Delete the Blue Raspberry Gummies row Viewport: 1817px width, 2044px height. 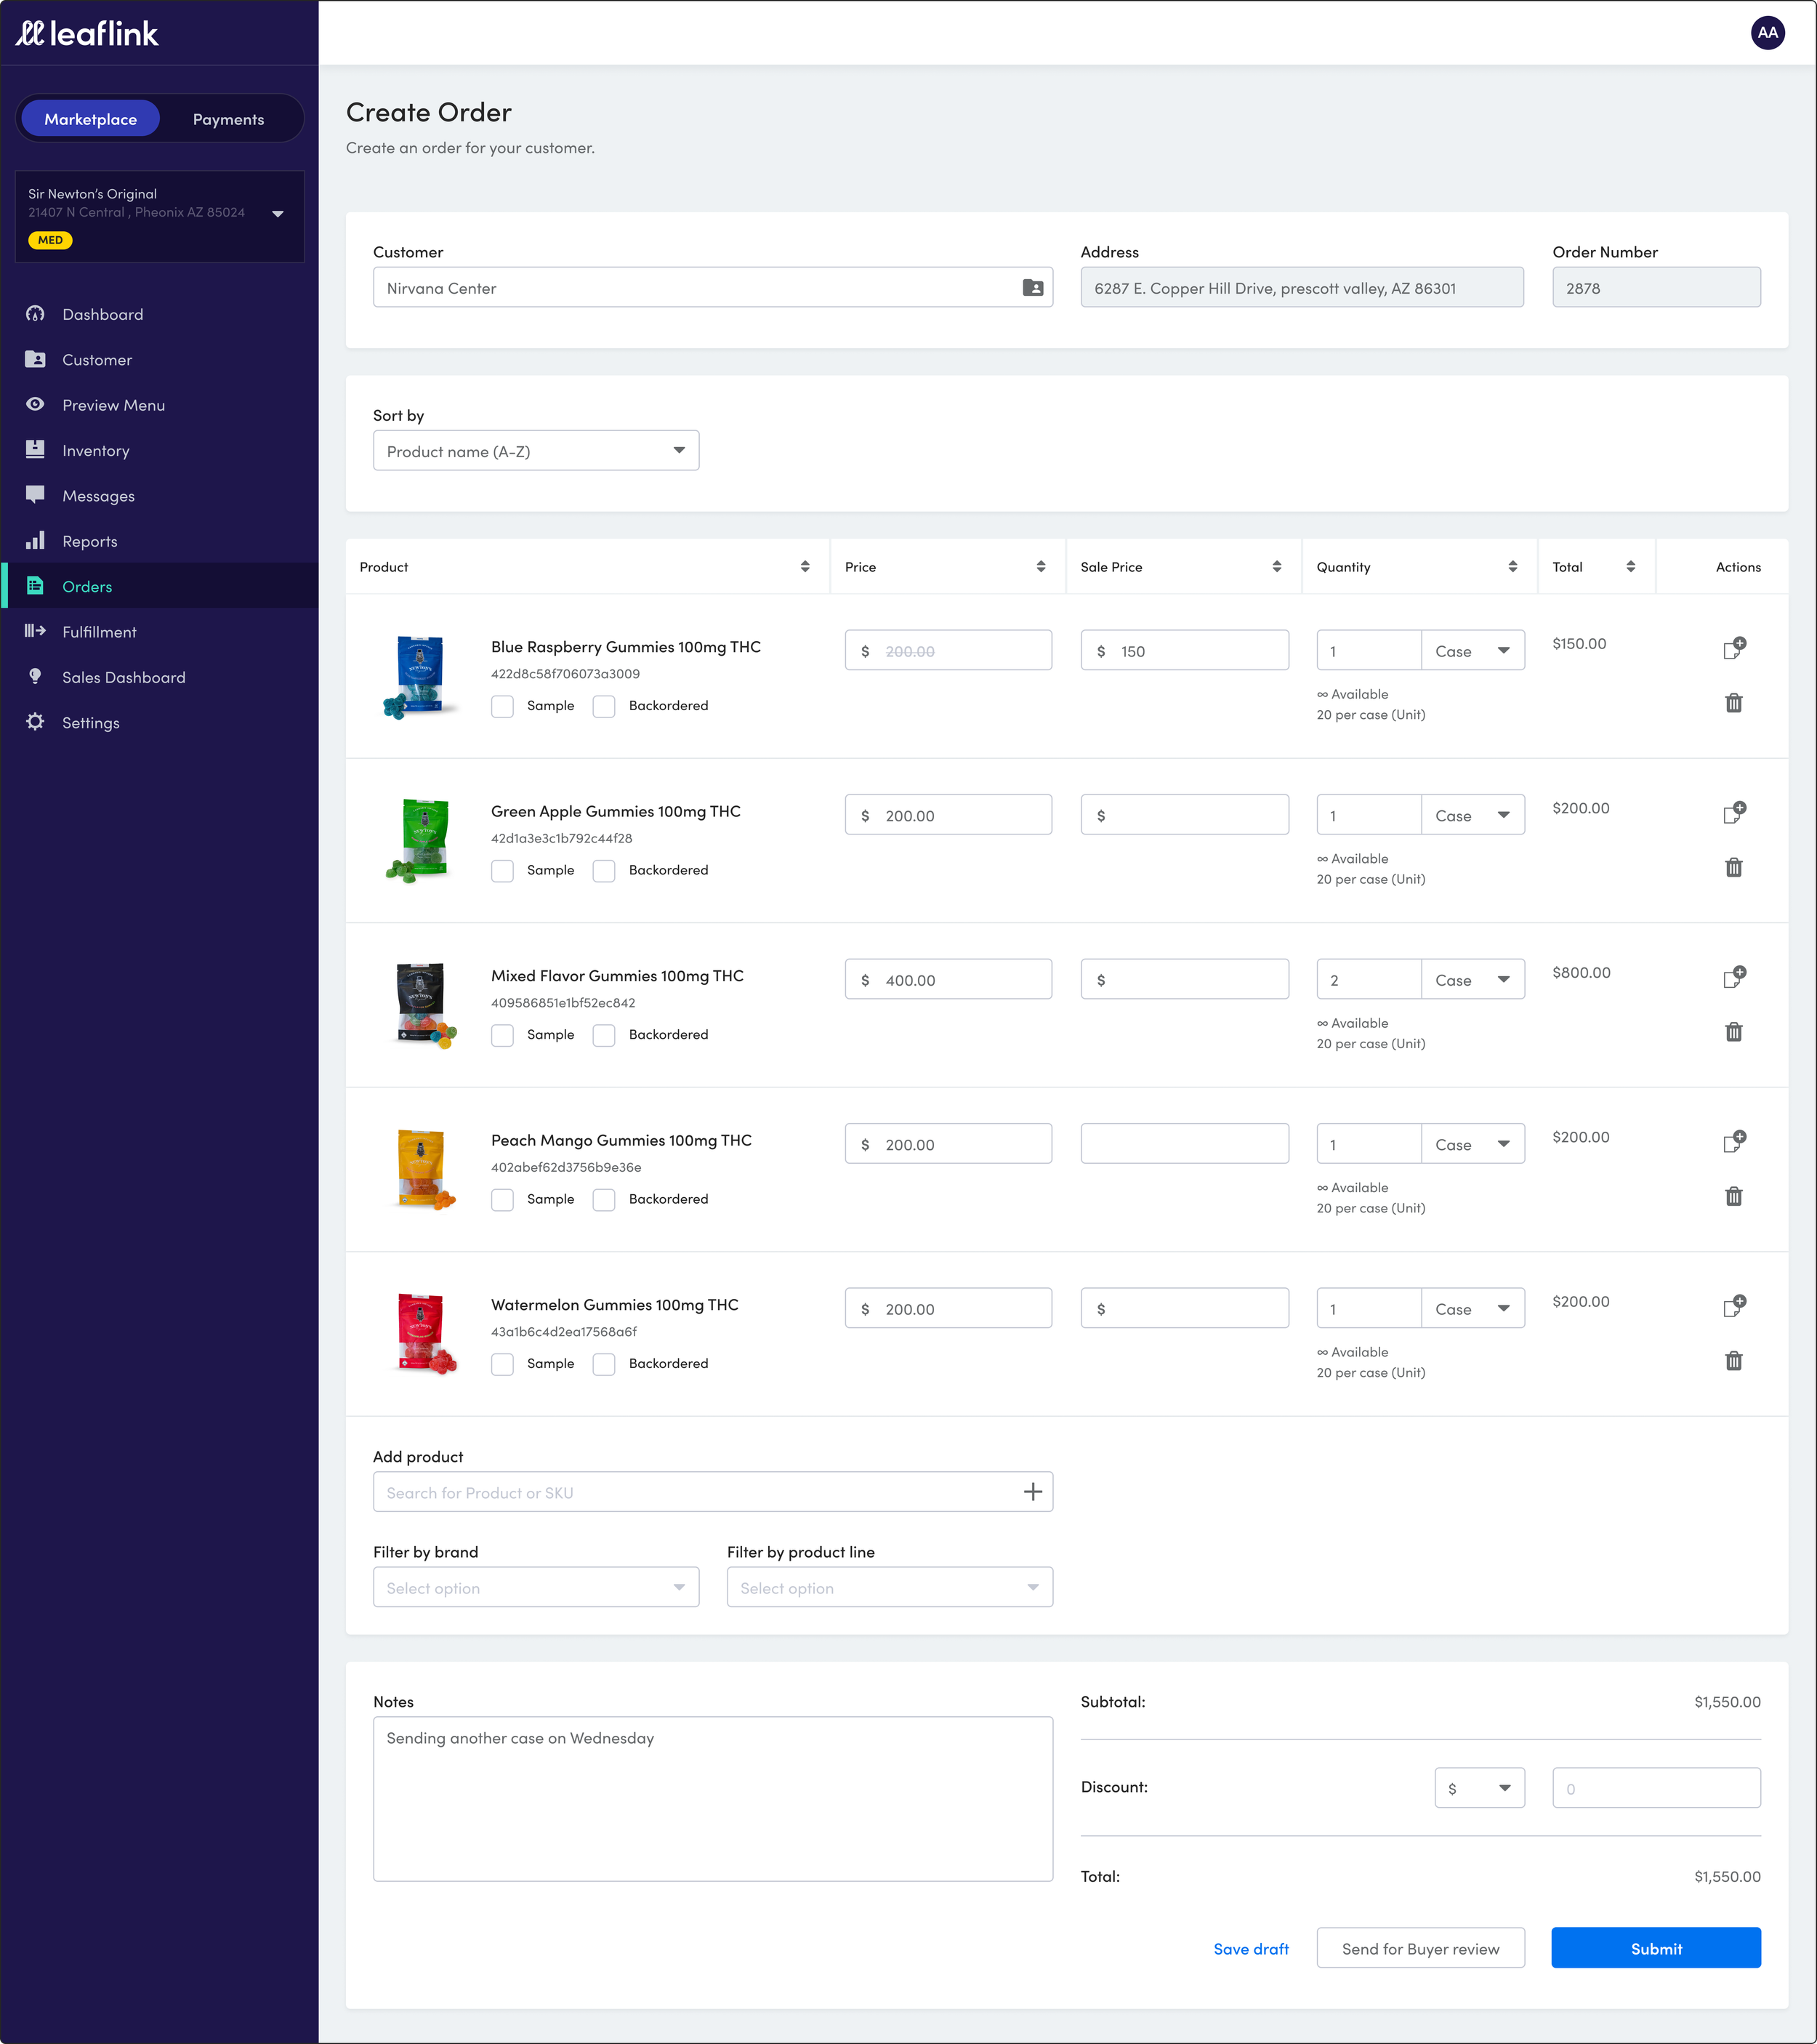pyautogui.click(x=1733, y=703)
